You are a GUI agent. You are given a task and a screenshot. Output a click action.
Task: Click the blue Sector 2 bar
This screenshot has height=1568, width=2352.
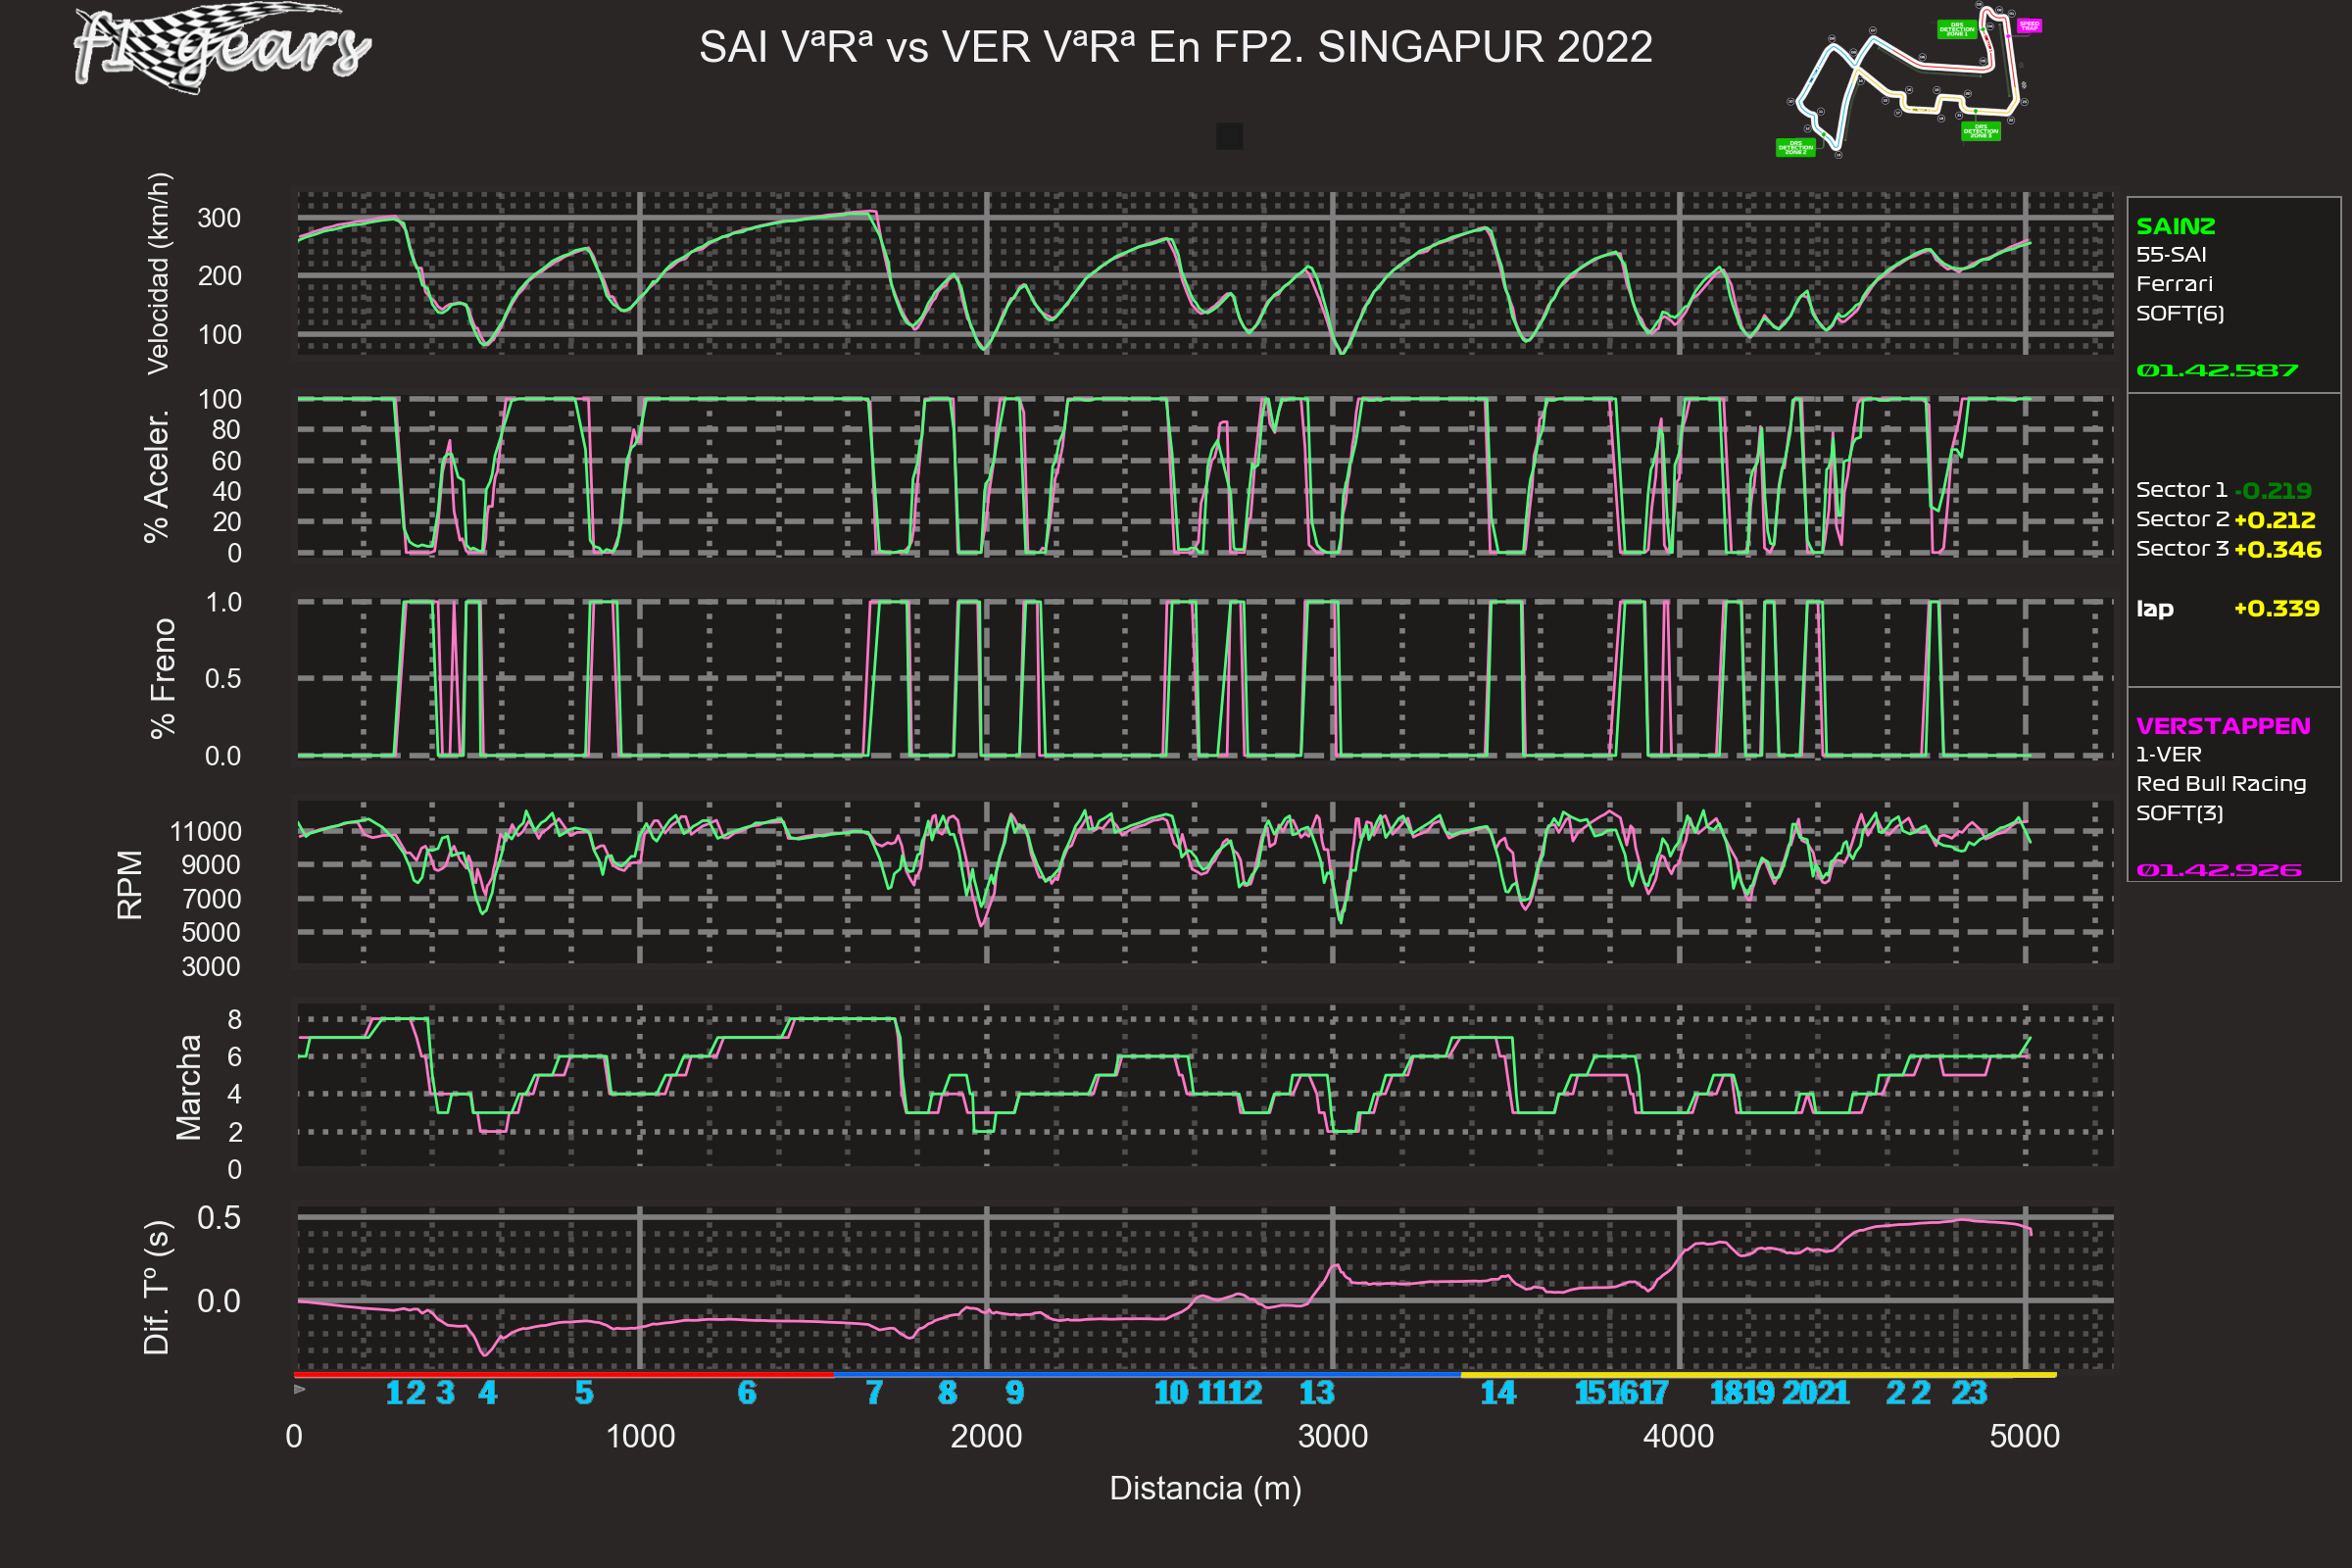click(1146, 1375)
